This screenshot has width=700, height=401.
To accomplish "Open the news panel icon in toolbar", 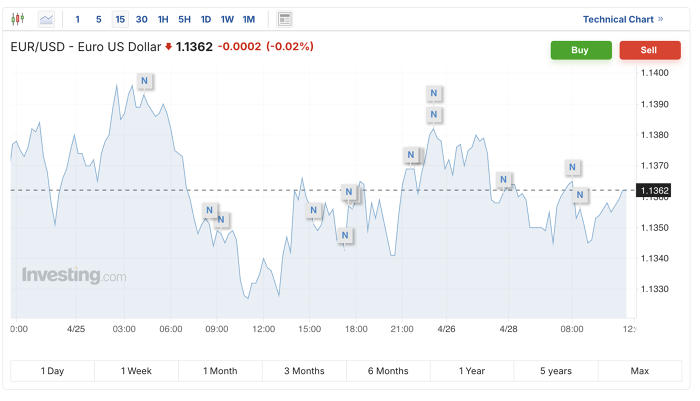I will 284,19.
